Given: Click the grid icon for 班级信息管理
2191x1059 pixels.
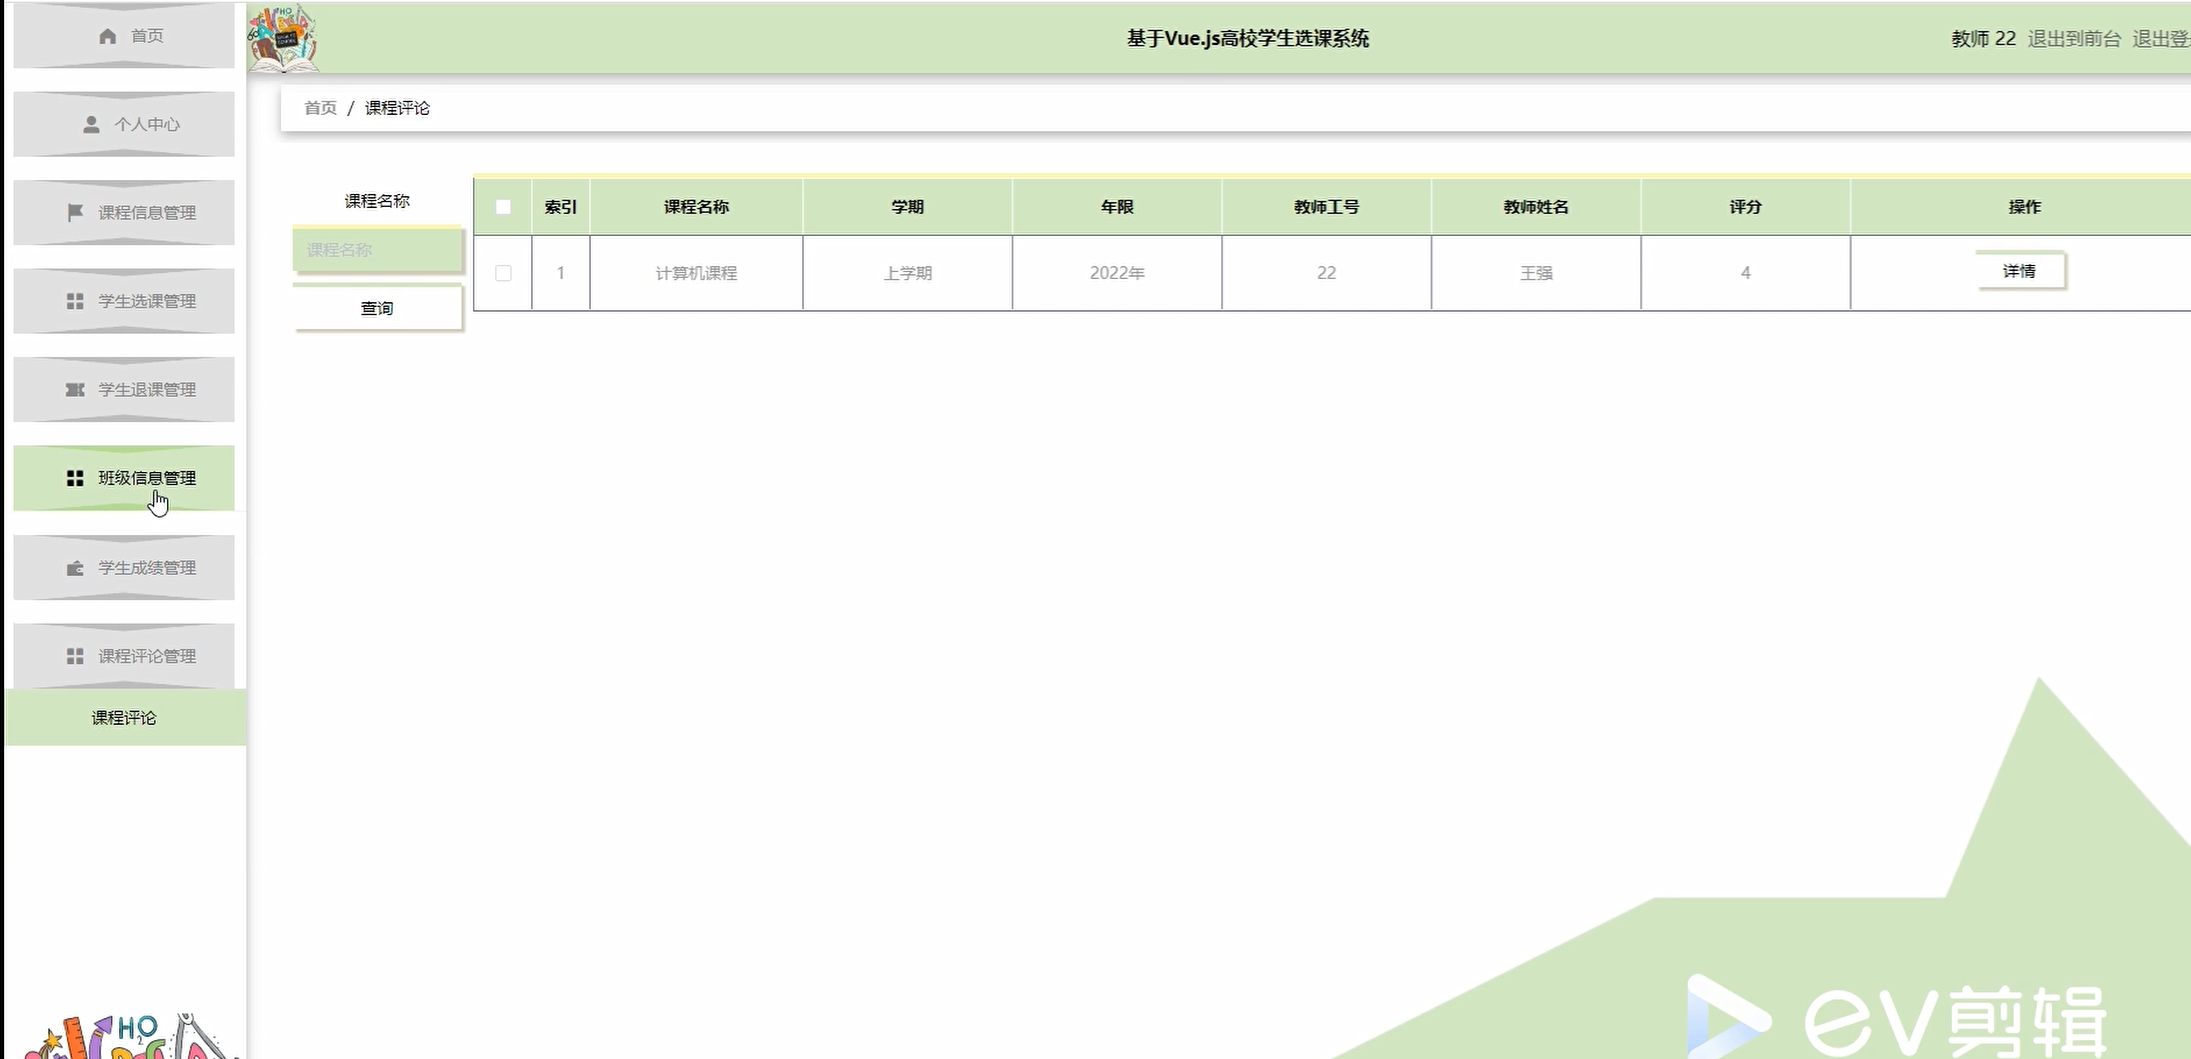Looking at the screenshot, I should 75,478.
